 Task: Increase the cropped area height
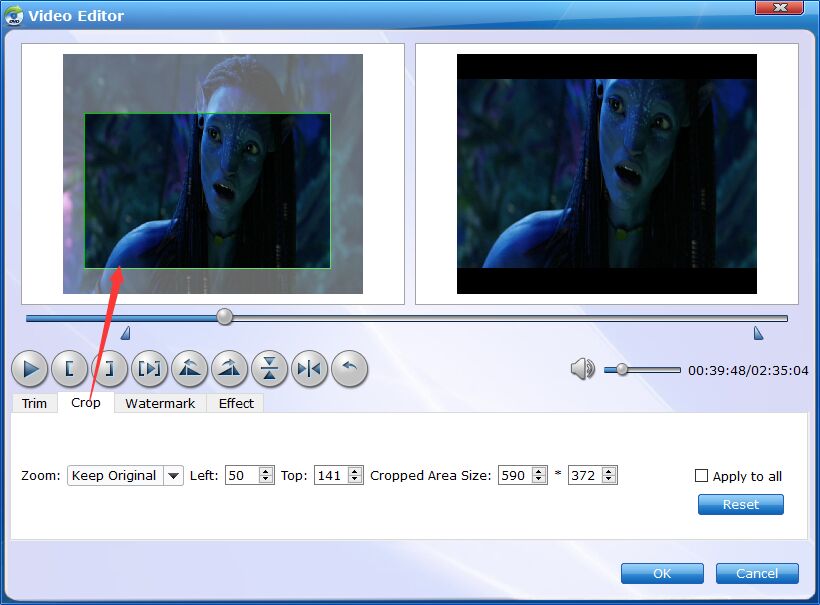coord(609,472)
